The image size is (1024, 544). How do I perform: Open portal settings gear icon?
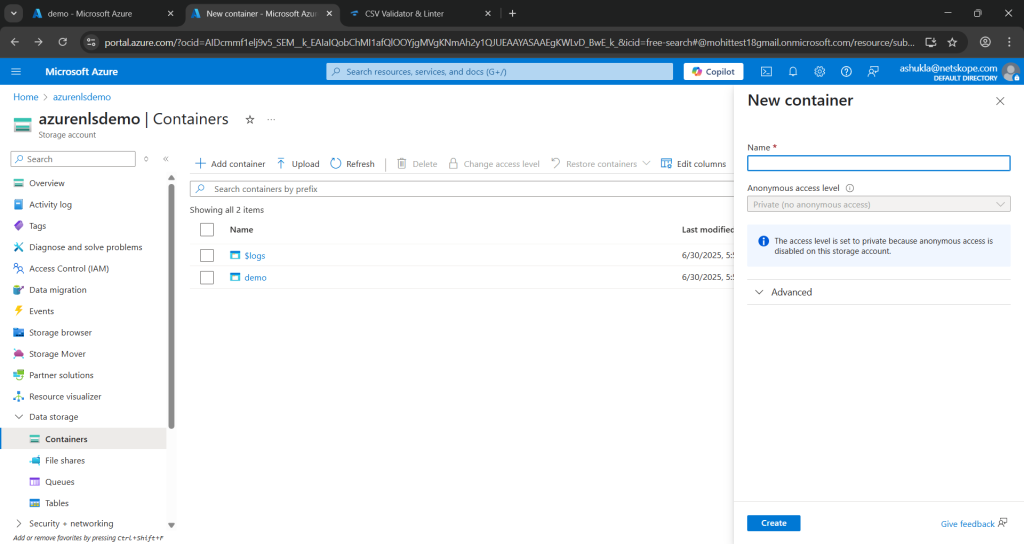[820, 72]
